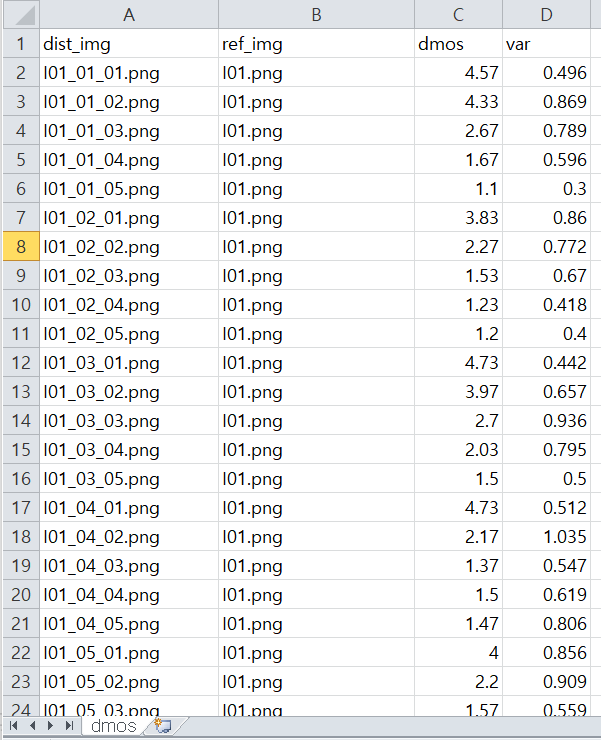Click dmos value 2.67

click(458, 131)
